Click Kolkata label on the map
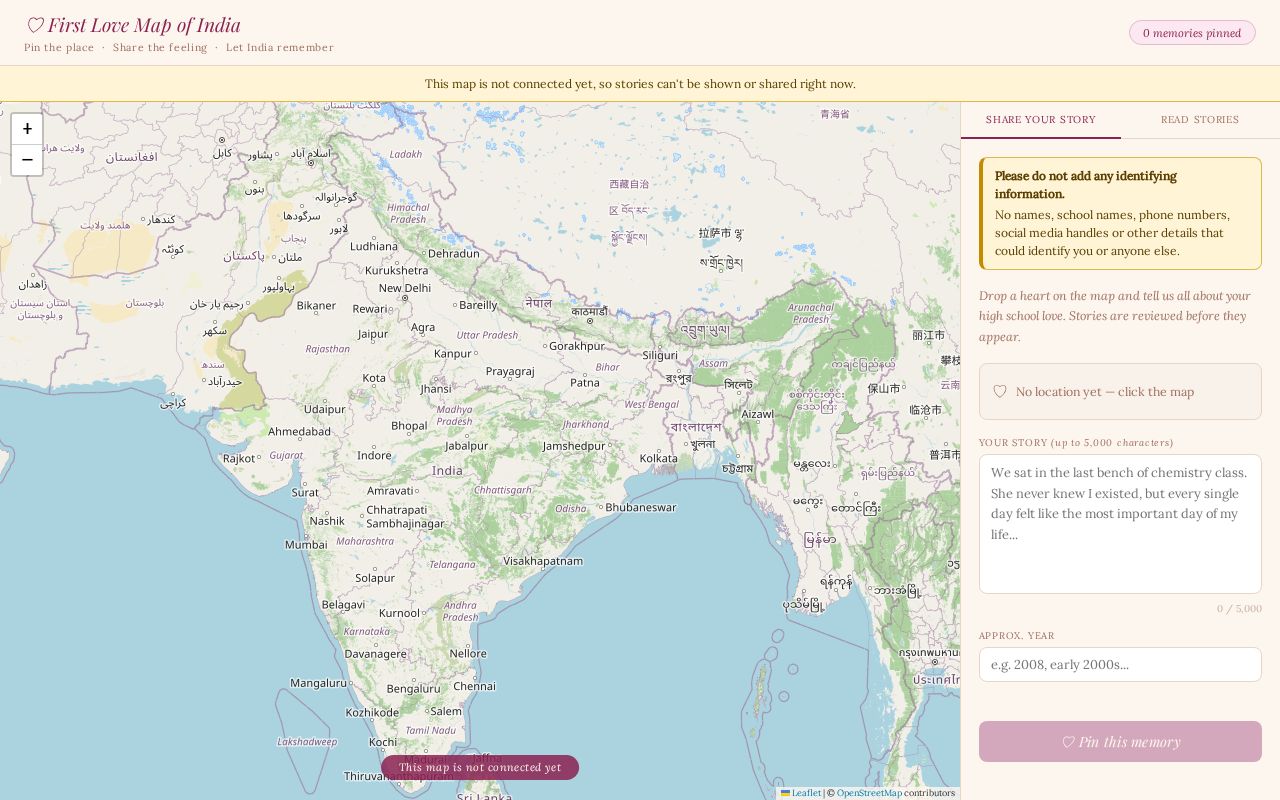This screenshot has width=1280, height=800. [x=658, y=458]
